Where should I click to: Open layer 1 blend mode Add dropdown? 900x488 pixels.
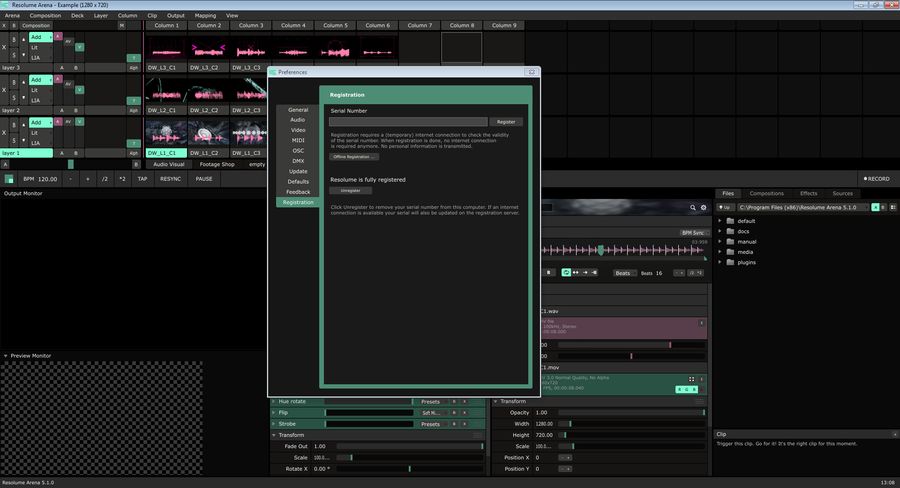[x=41, y=122]
